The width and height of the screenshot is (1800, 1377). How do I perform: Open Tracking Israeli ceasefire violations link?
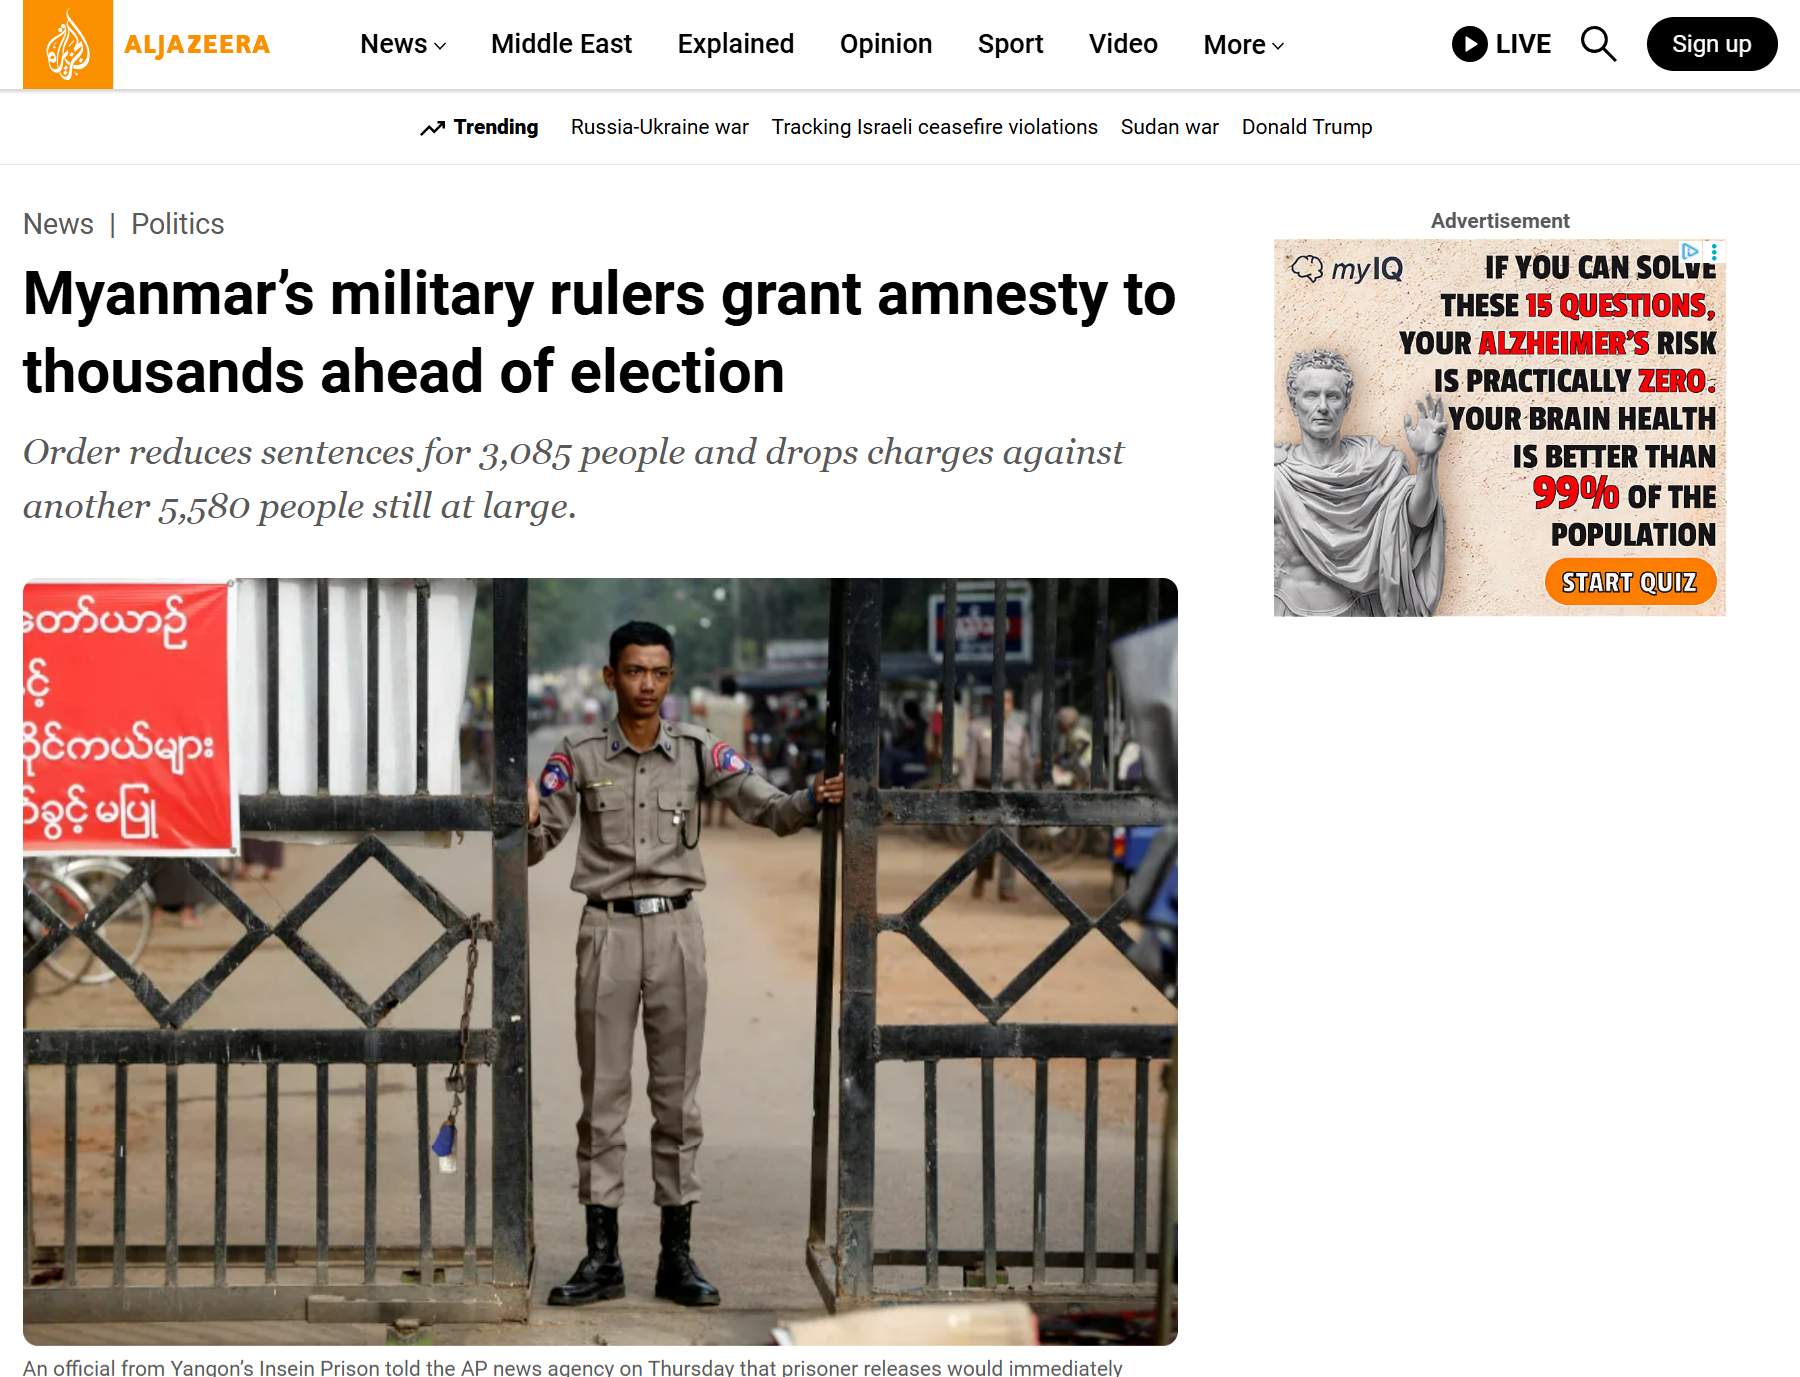tap(934, 127)
